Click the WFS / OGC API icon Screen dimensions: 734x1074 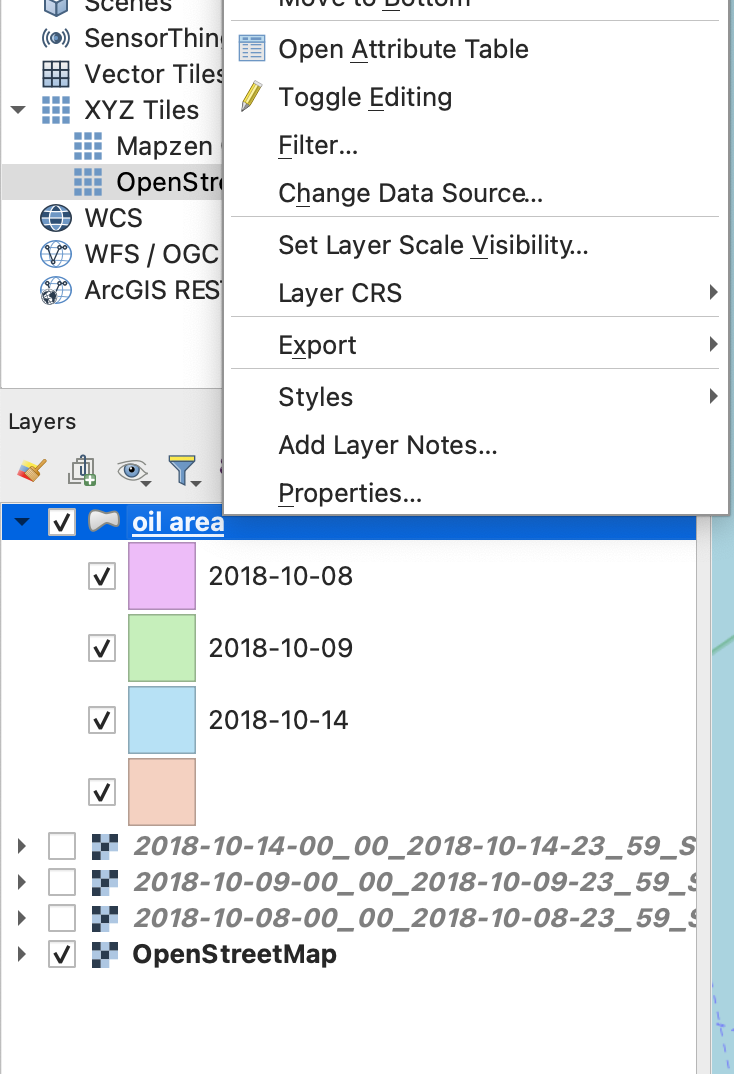pyautogui.click(x=56, y=254)
